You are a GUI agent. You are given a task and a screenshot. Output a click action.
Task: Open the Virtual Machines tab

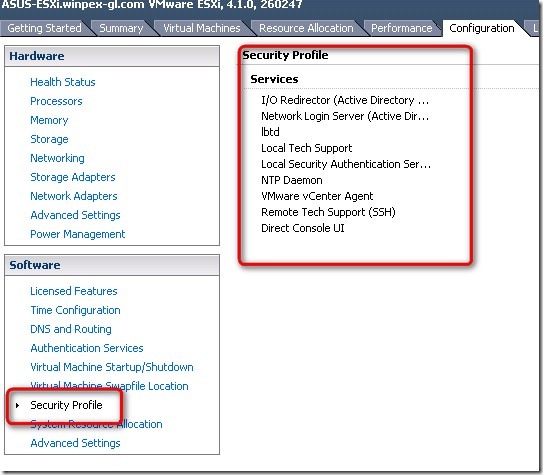[x=202, y=28]
